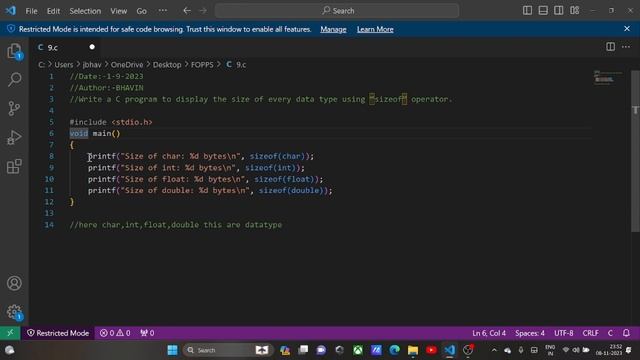Click the VS Code logo in title bar
The height and width of the screenshot is (360, 640).
(x=10, y=11)
